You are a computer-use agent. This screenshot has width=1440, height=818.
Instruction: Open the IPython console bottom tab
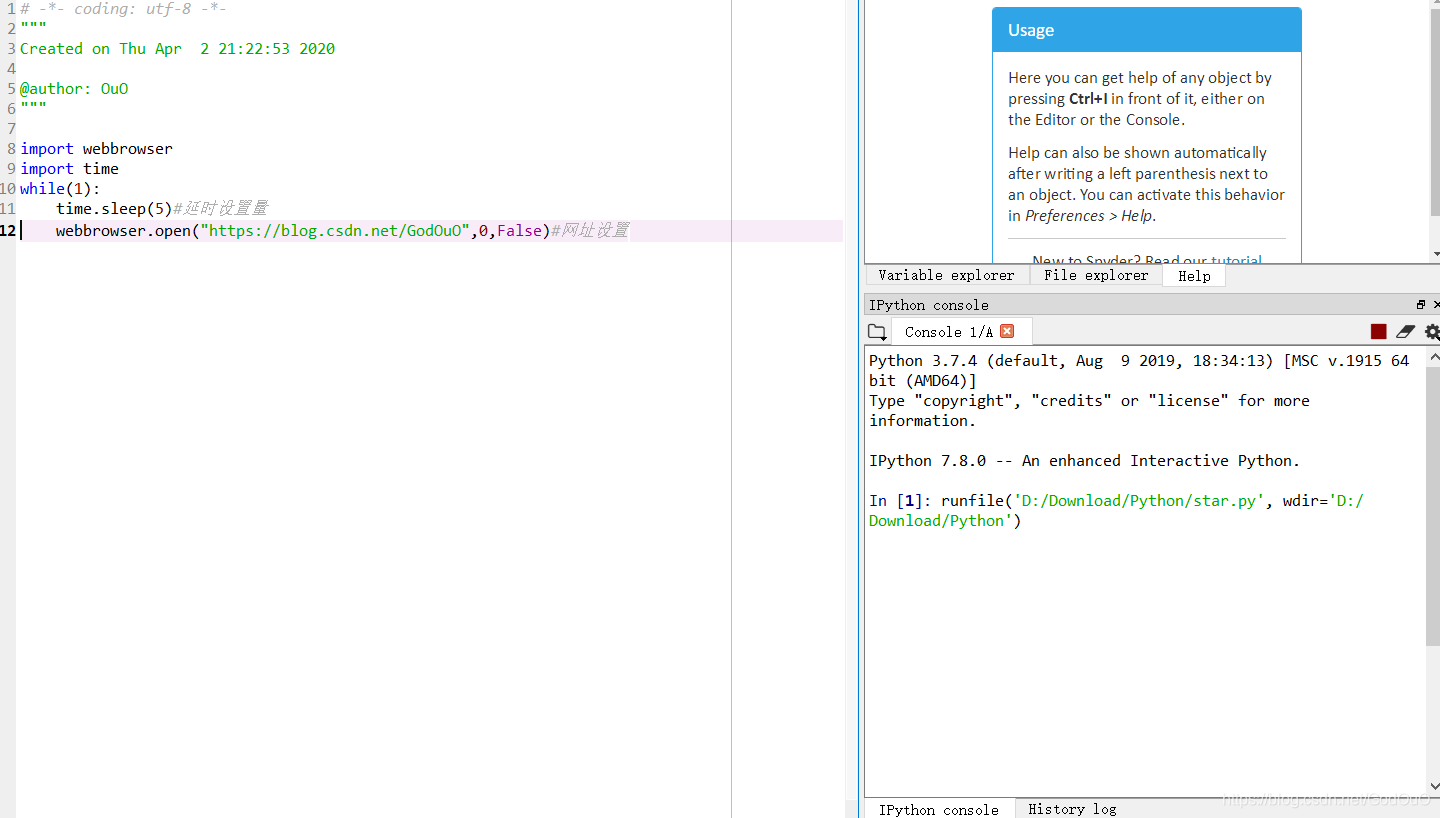coord(939,809)
